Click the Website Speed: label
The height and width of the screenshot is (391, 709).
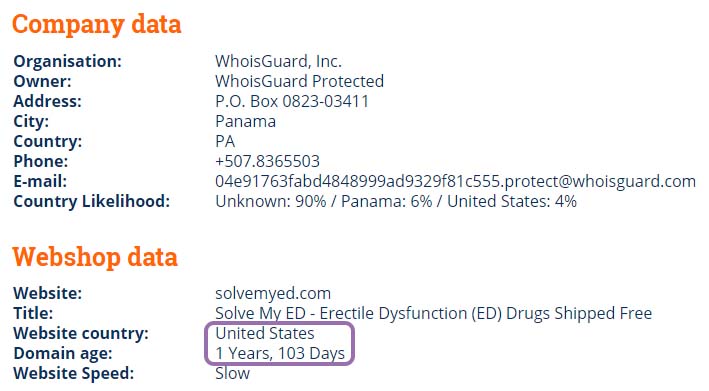(x=74, y=373)
